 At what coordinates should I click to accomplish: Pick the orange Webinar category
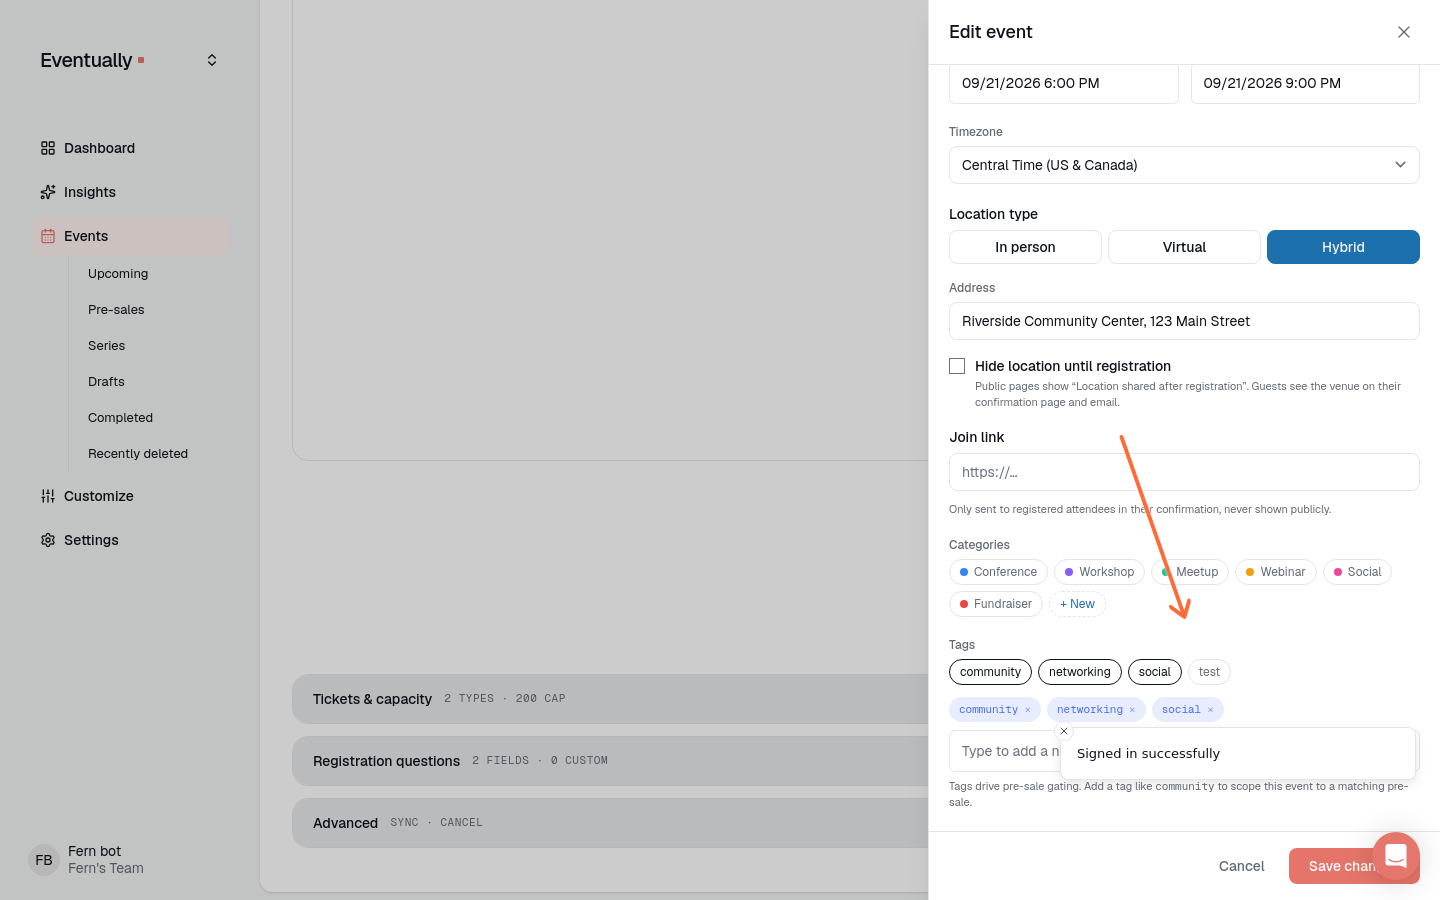[x=1275, y=572]
